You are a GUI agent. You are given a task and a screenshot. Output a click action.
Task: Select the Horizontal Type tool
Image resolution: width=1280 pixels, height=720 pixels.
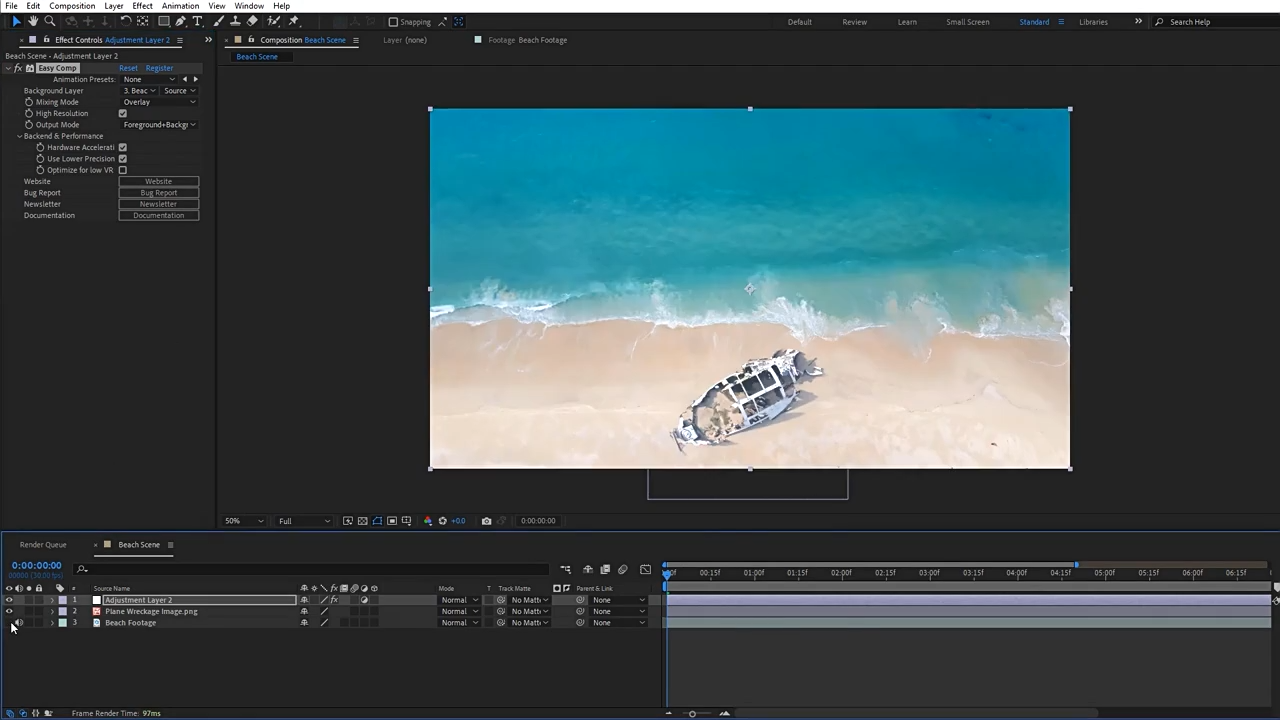pos(197,21)
